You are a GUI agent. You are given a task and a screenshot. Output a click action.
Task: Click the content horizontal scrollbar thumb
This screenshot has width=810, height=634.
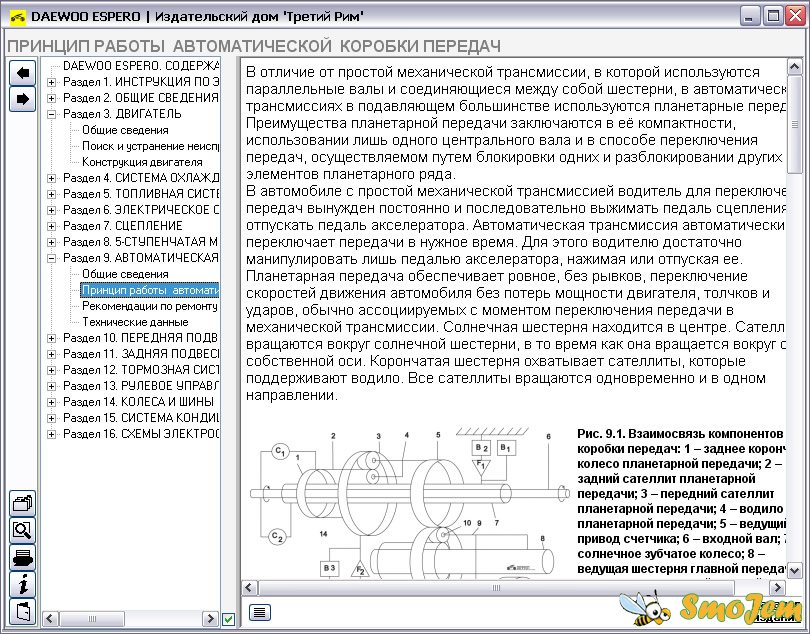tap(496, 587)
